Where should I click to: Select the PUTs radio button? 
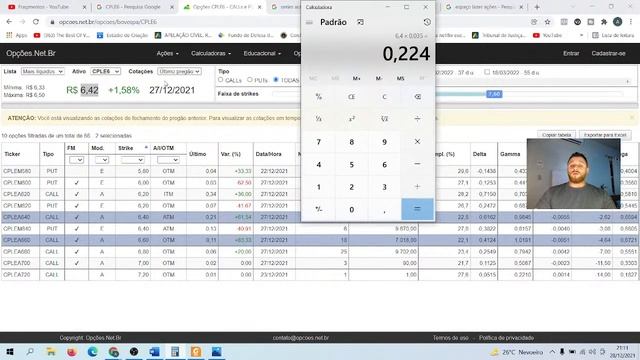[250, 80]
